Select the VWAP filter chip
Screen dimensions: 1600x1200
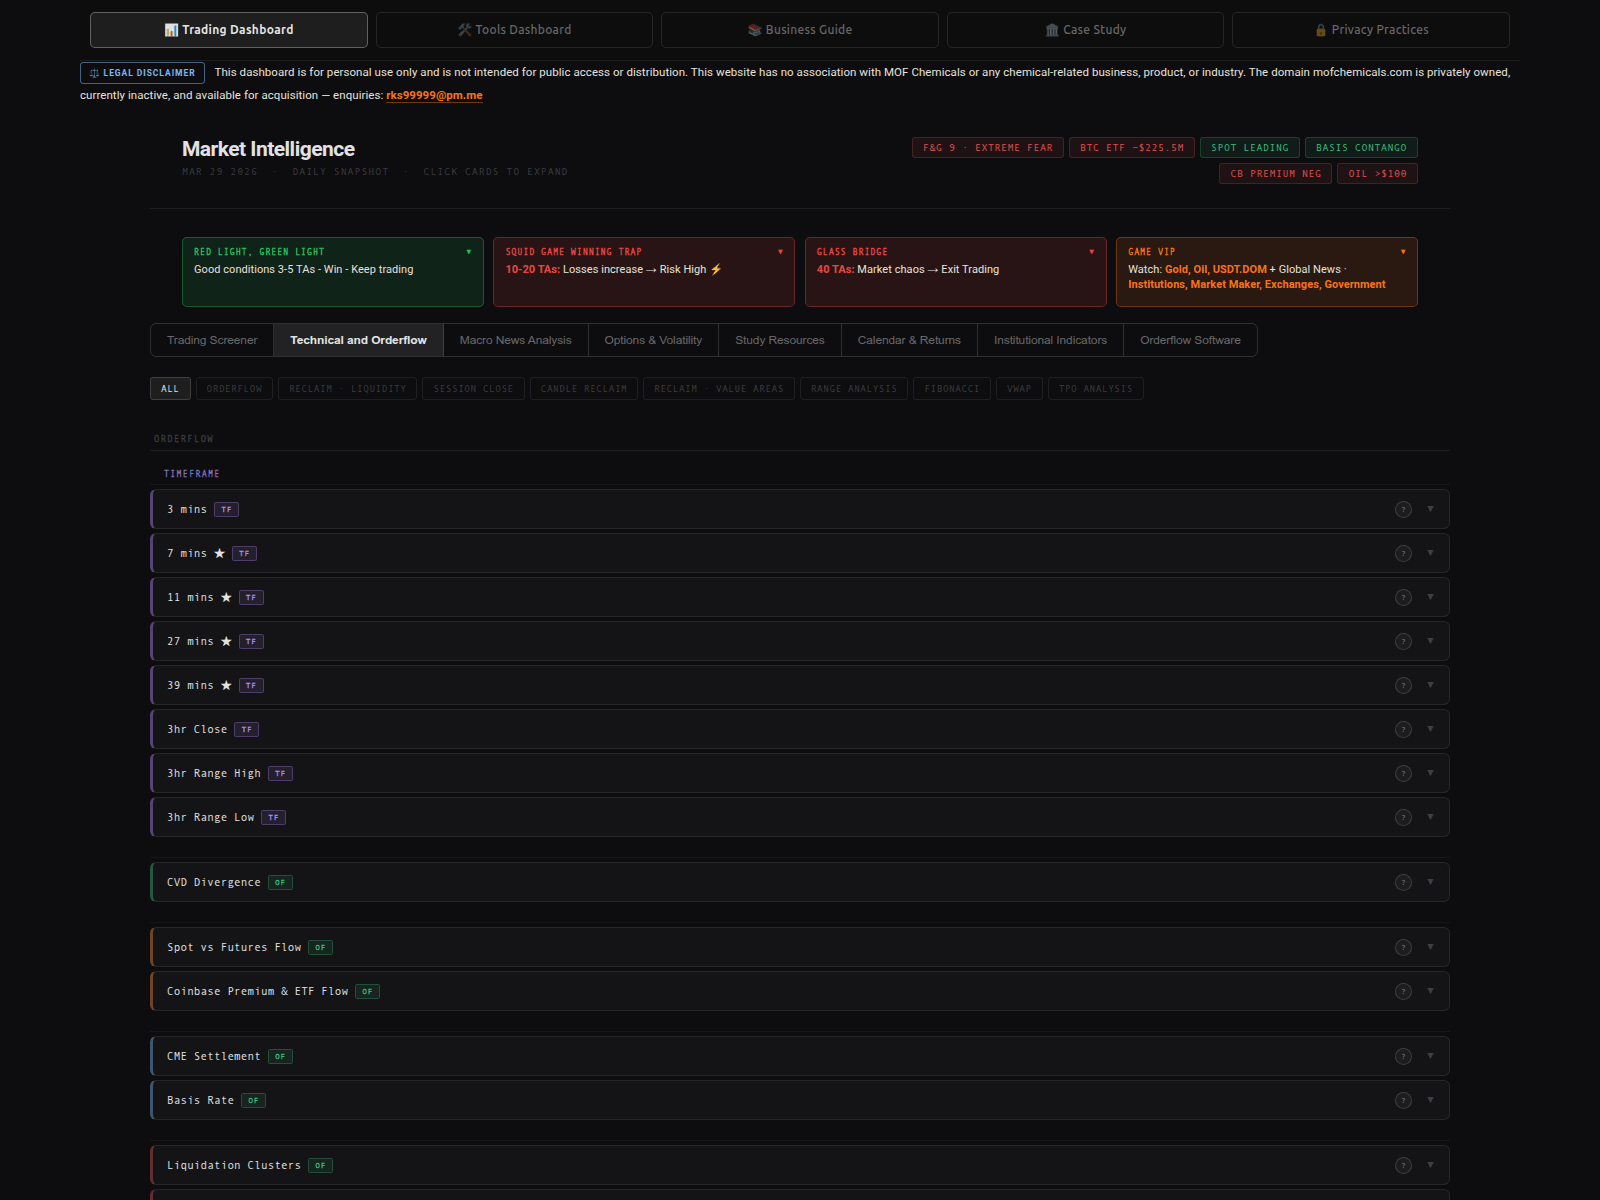point(1018,389)
